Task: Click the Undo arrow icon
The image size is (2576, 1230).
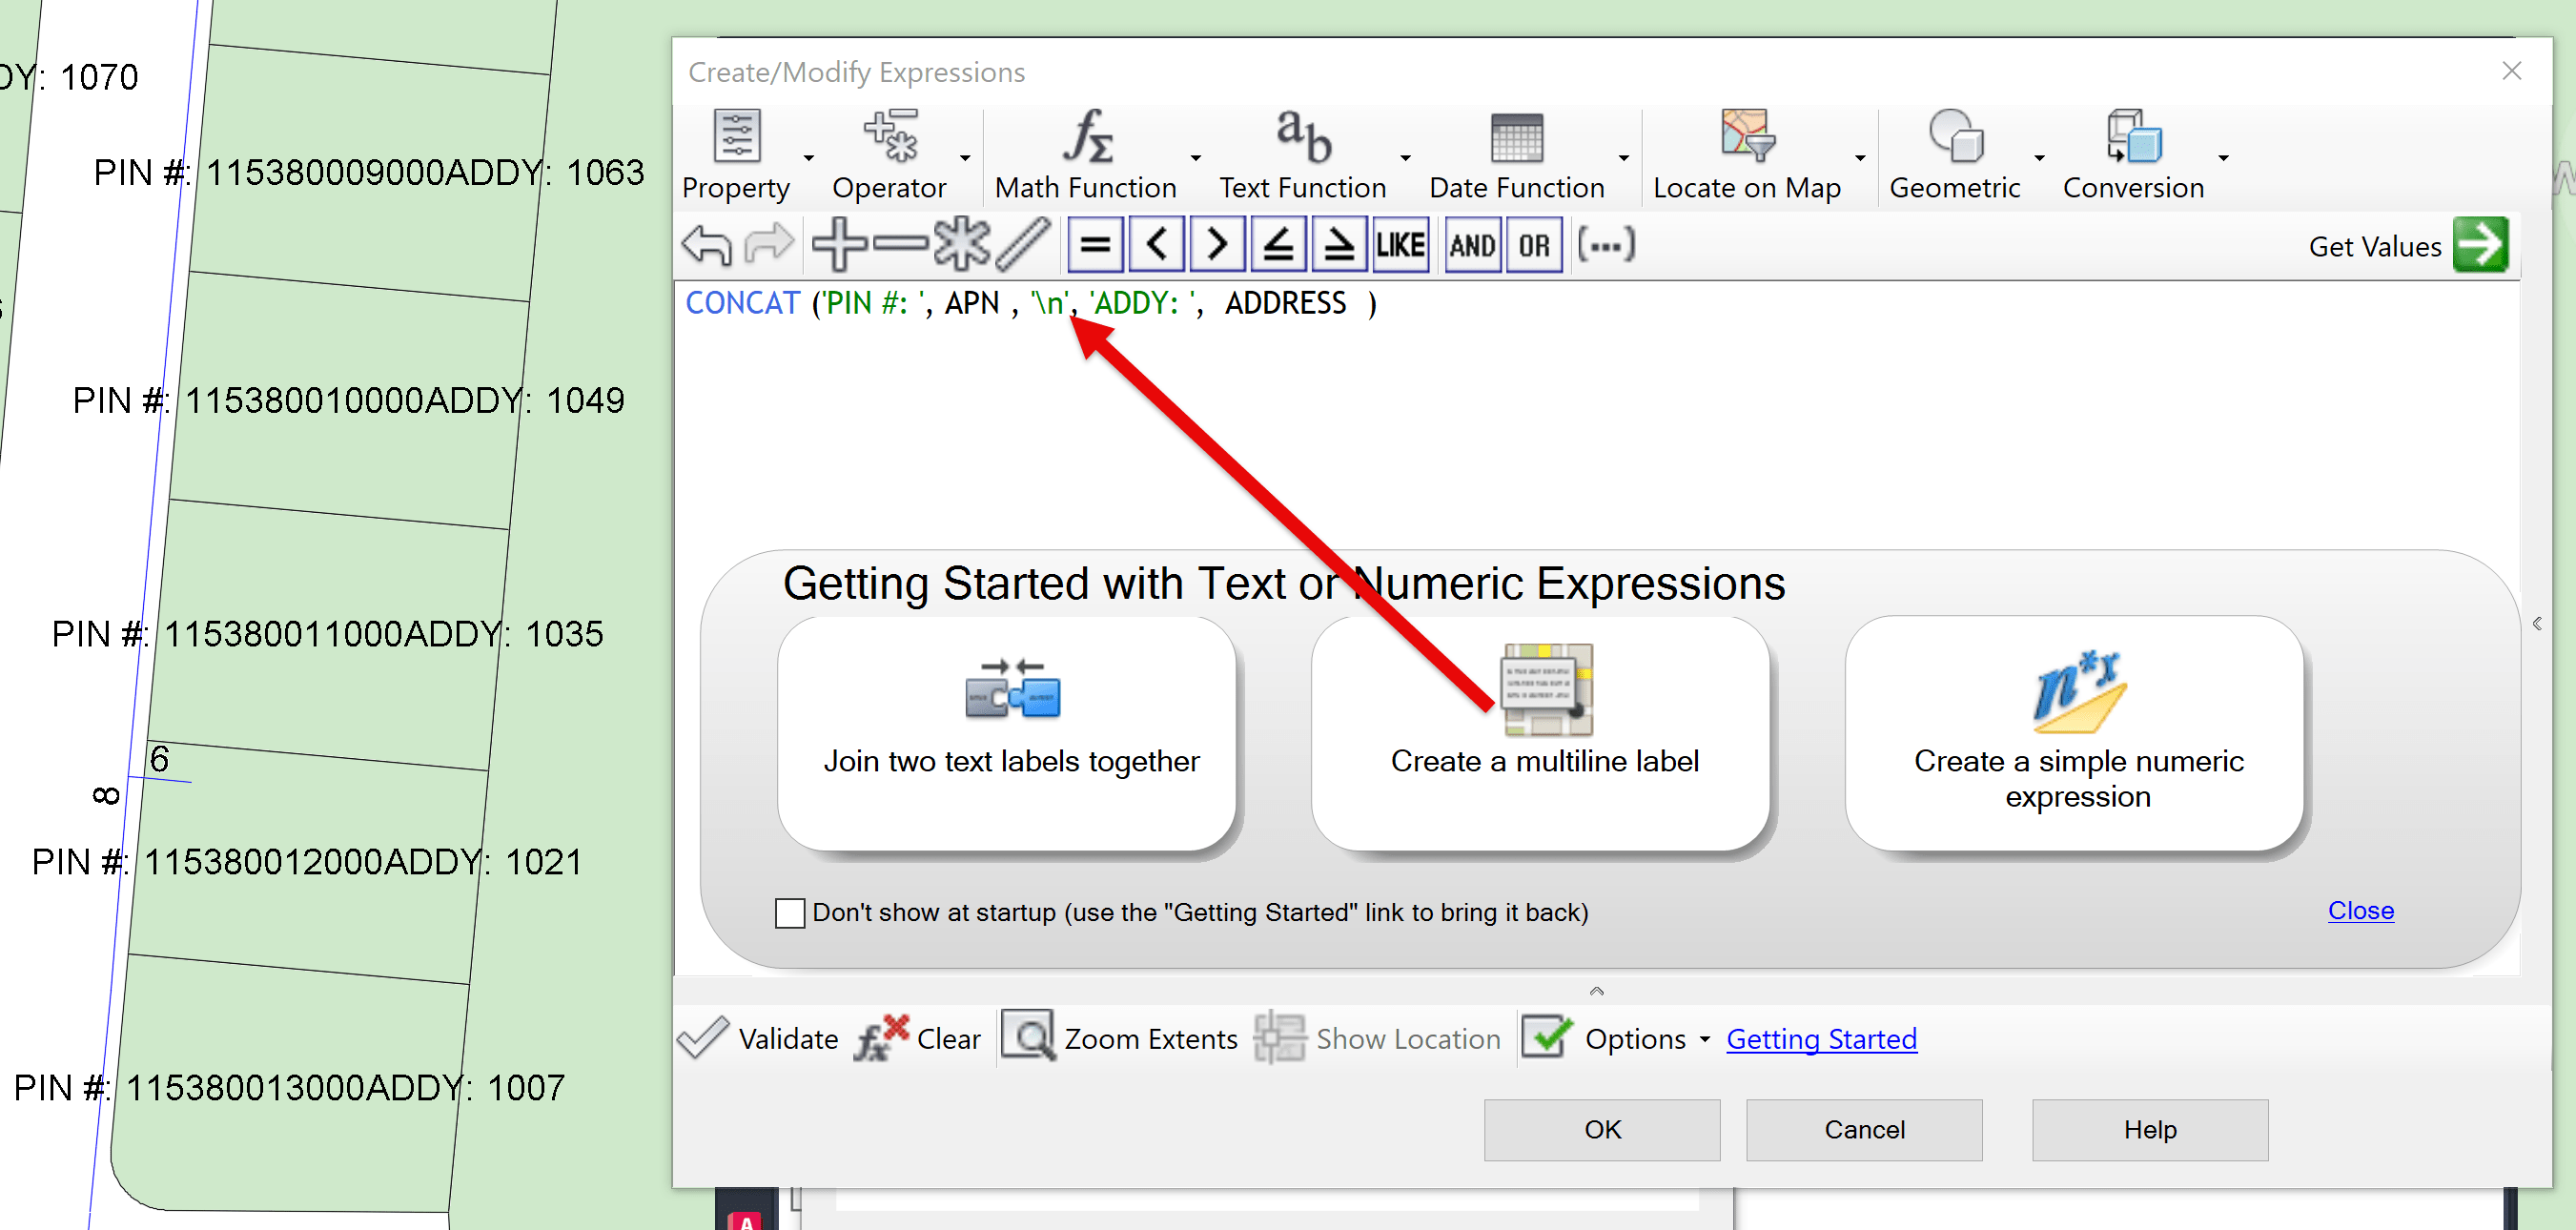Action: click(707, 245)
